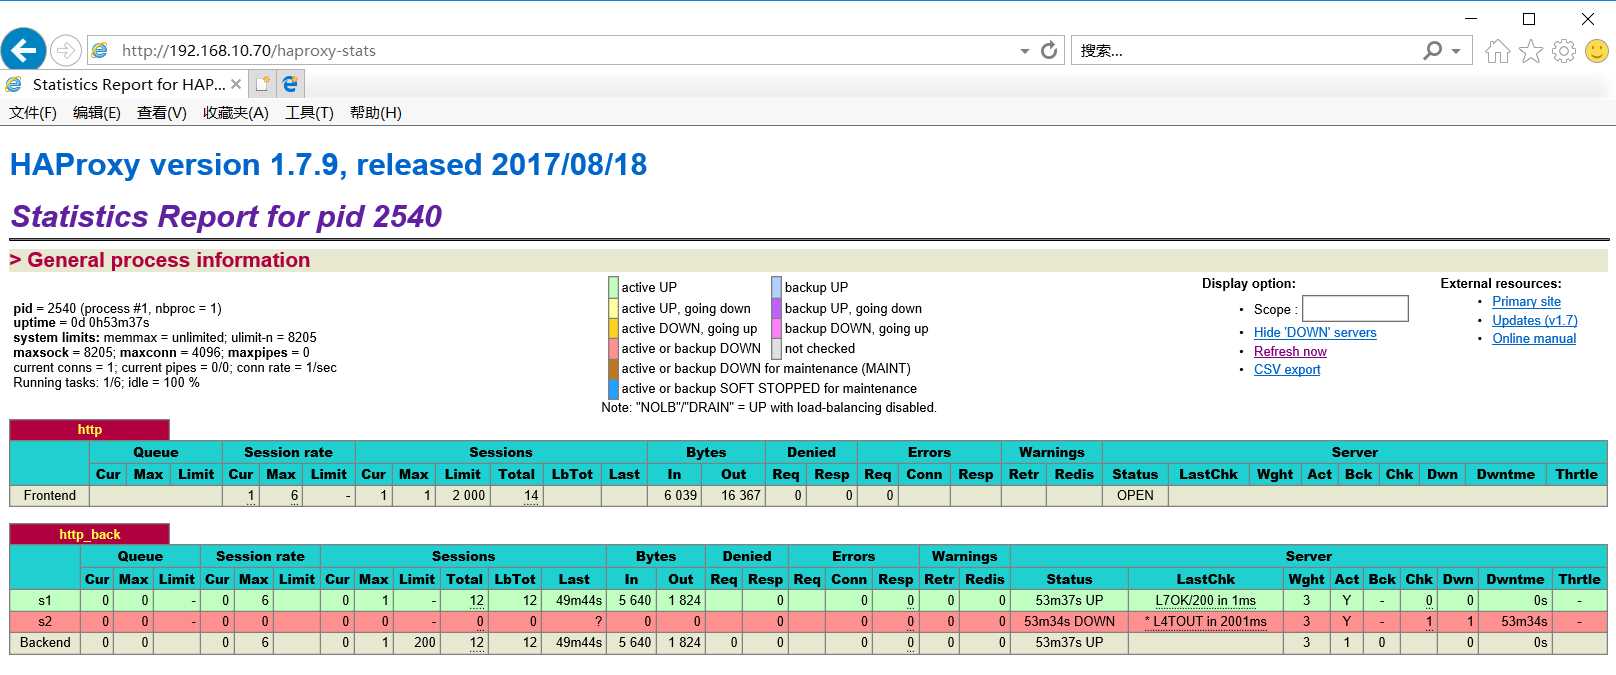Open the 查看(V) menu

pyautogui.click(x=162, y=112)
